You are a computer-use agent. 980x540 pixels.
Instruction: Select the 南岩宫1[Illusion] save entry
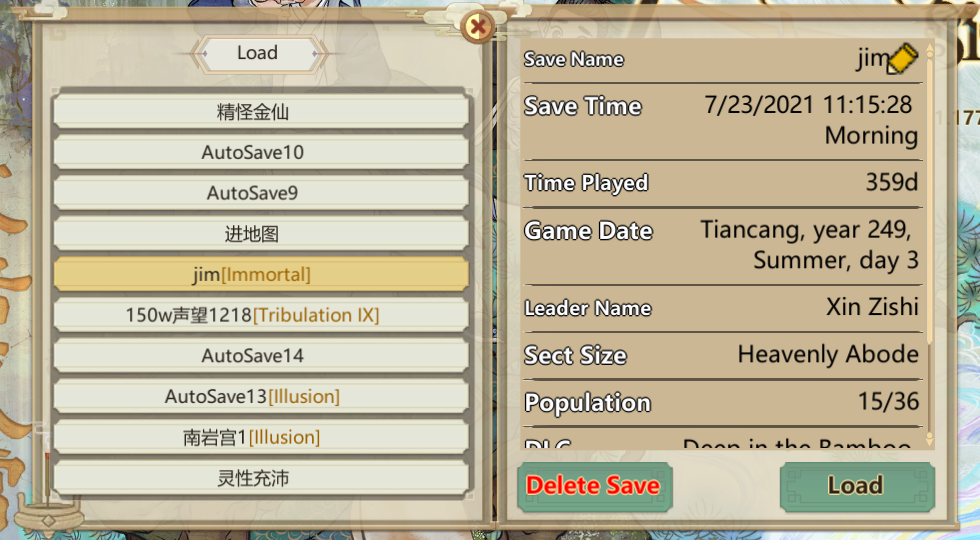pos(261,438)
